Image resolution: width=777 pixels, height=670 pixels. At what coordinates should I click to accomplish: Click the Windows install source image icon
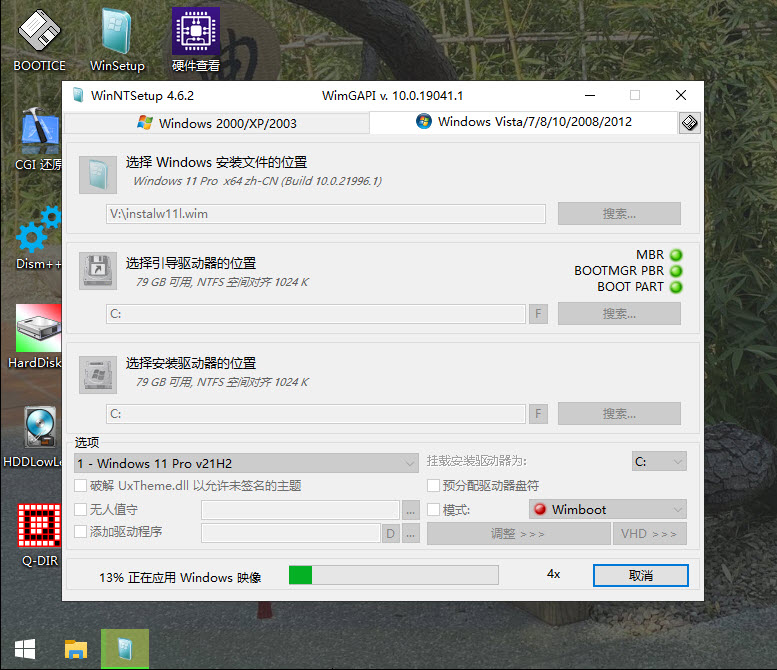point(98,175)
